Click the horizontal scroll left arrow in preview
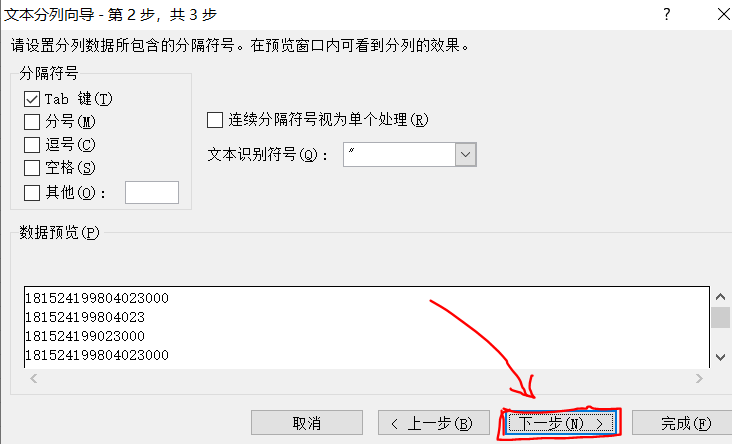 click(34, 379)
